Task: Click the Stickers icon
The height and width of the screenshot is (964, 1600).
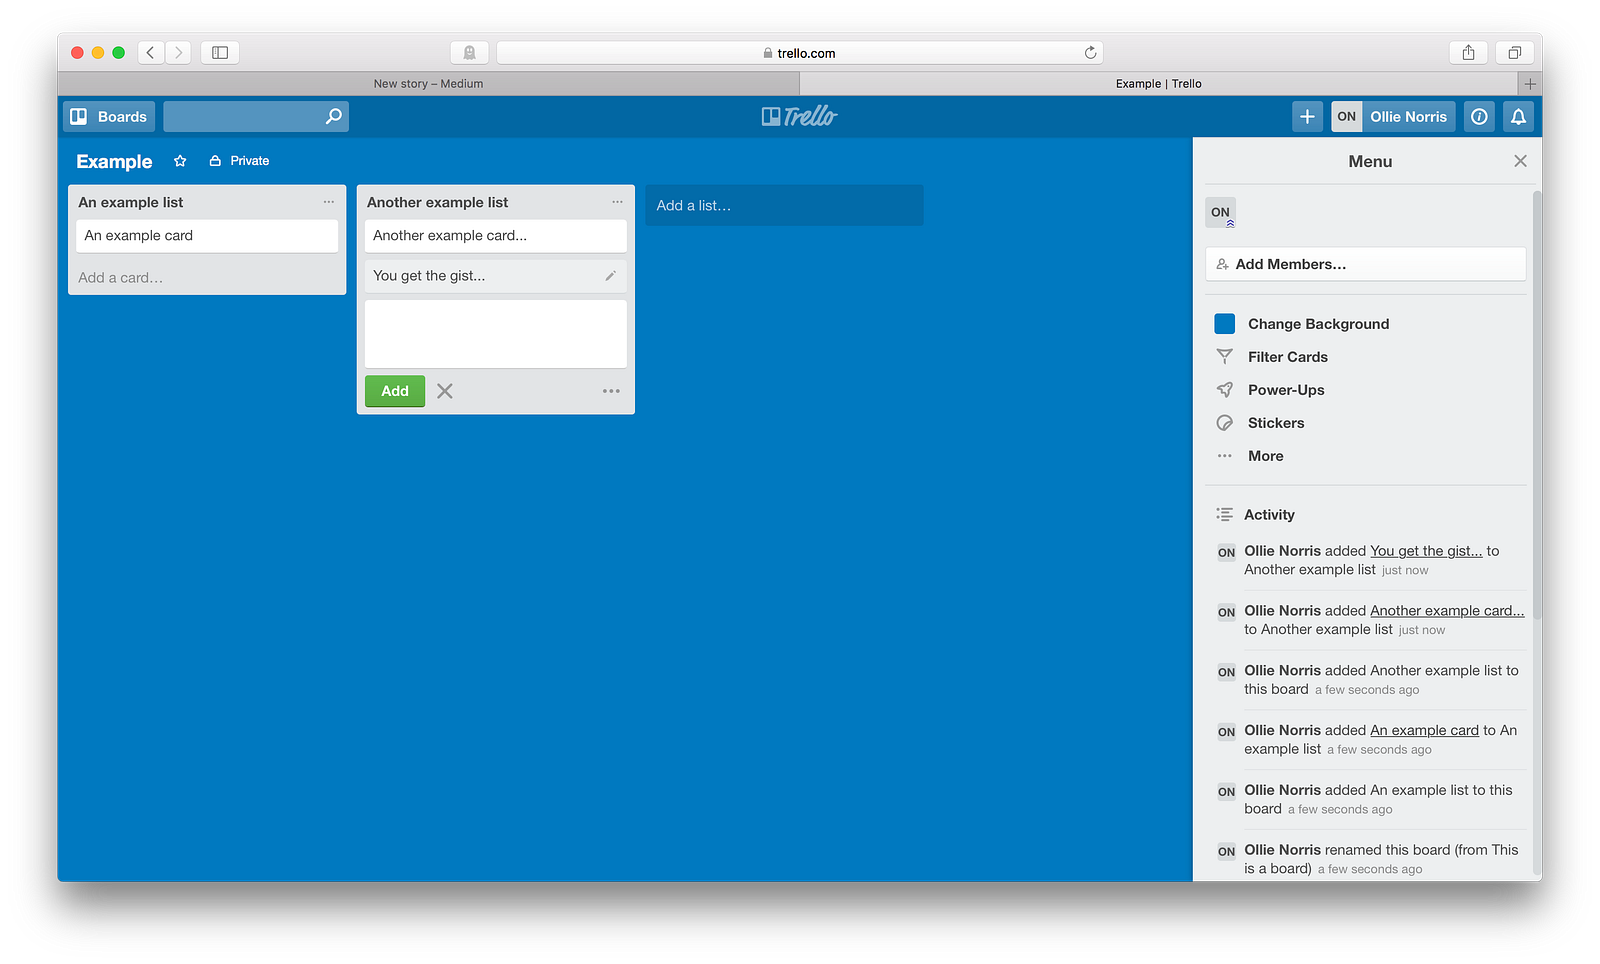Action: point(1225,423)
